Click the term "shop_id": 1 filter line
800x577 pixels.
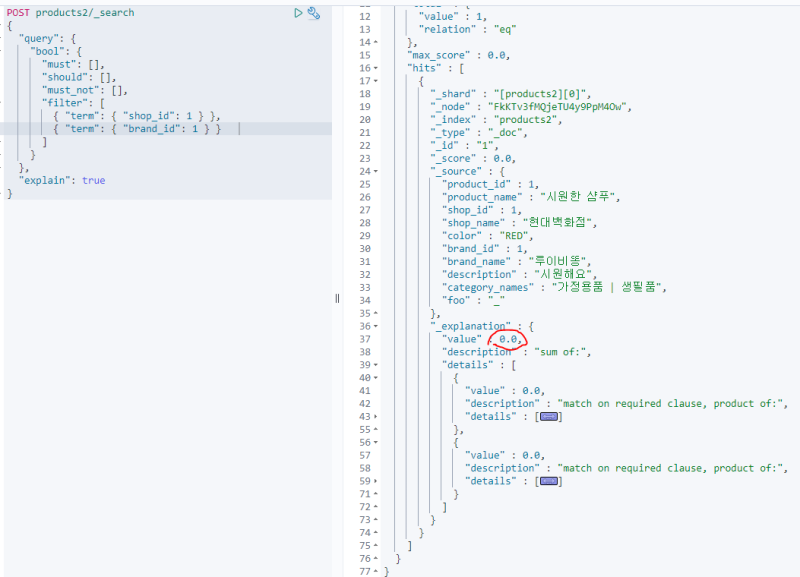pos(137,116)
